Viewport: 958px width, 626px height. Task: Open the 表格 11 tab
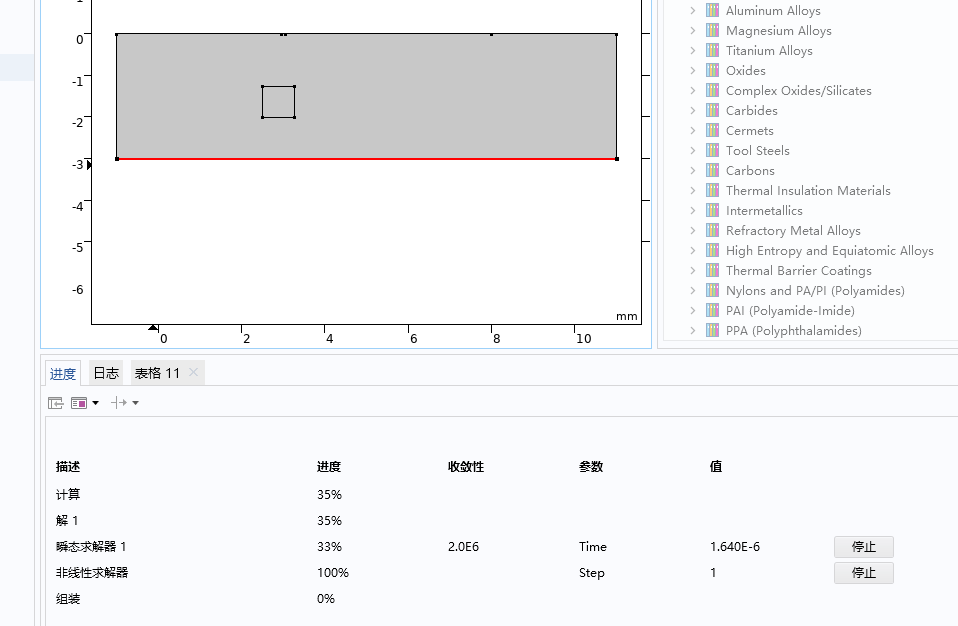click(157, 373)
